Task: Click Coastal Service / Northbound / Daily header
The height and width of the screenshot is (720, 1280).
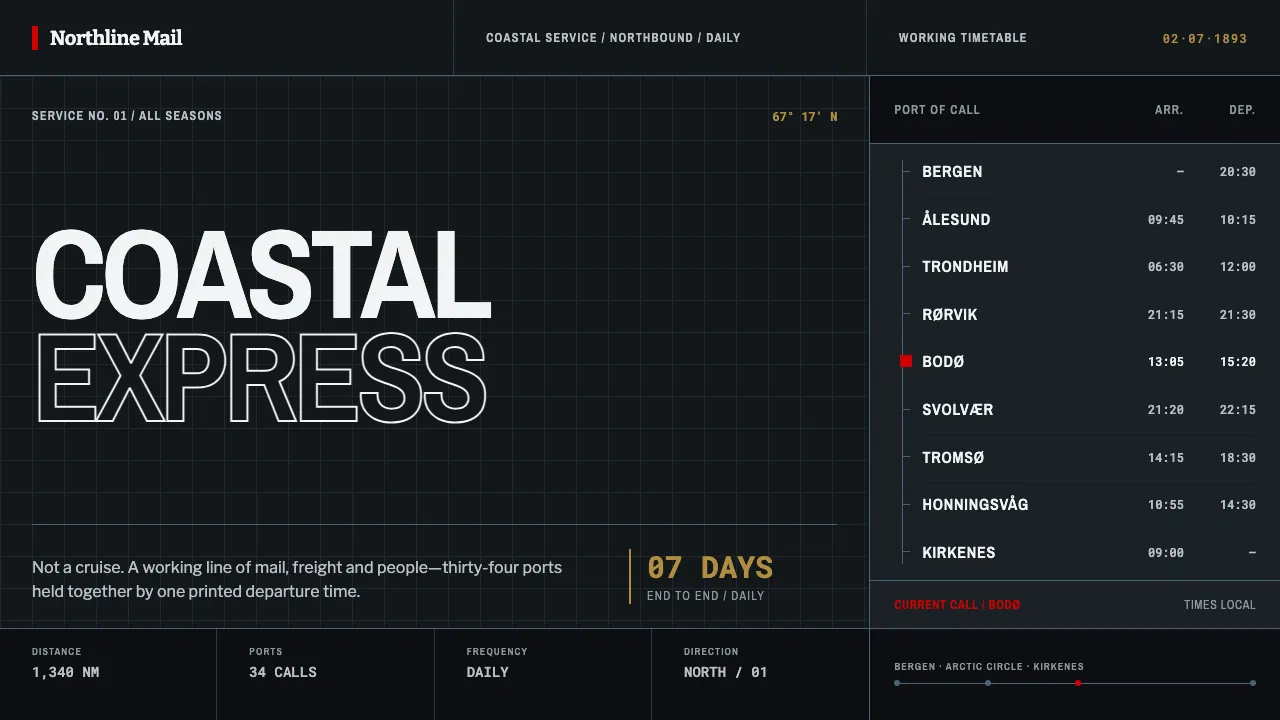Action: (x=613, y=38)
